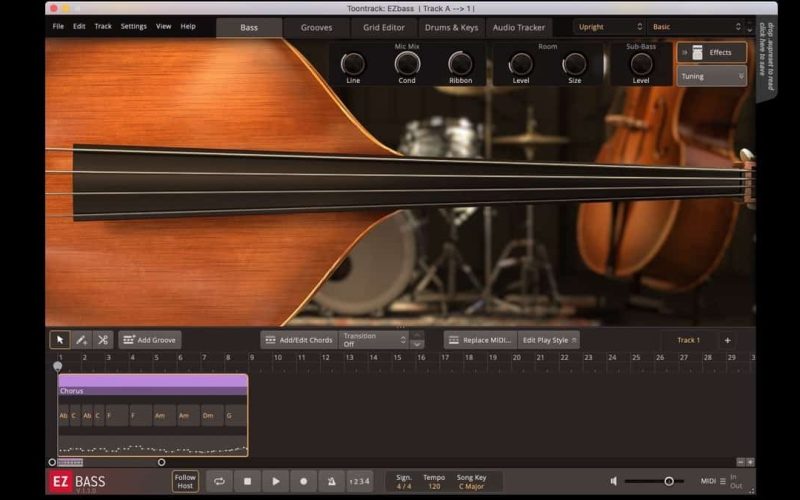
Task: Click the Transition up arrow button
Action: [417, 335]
